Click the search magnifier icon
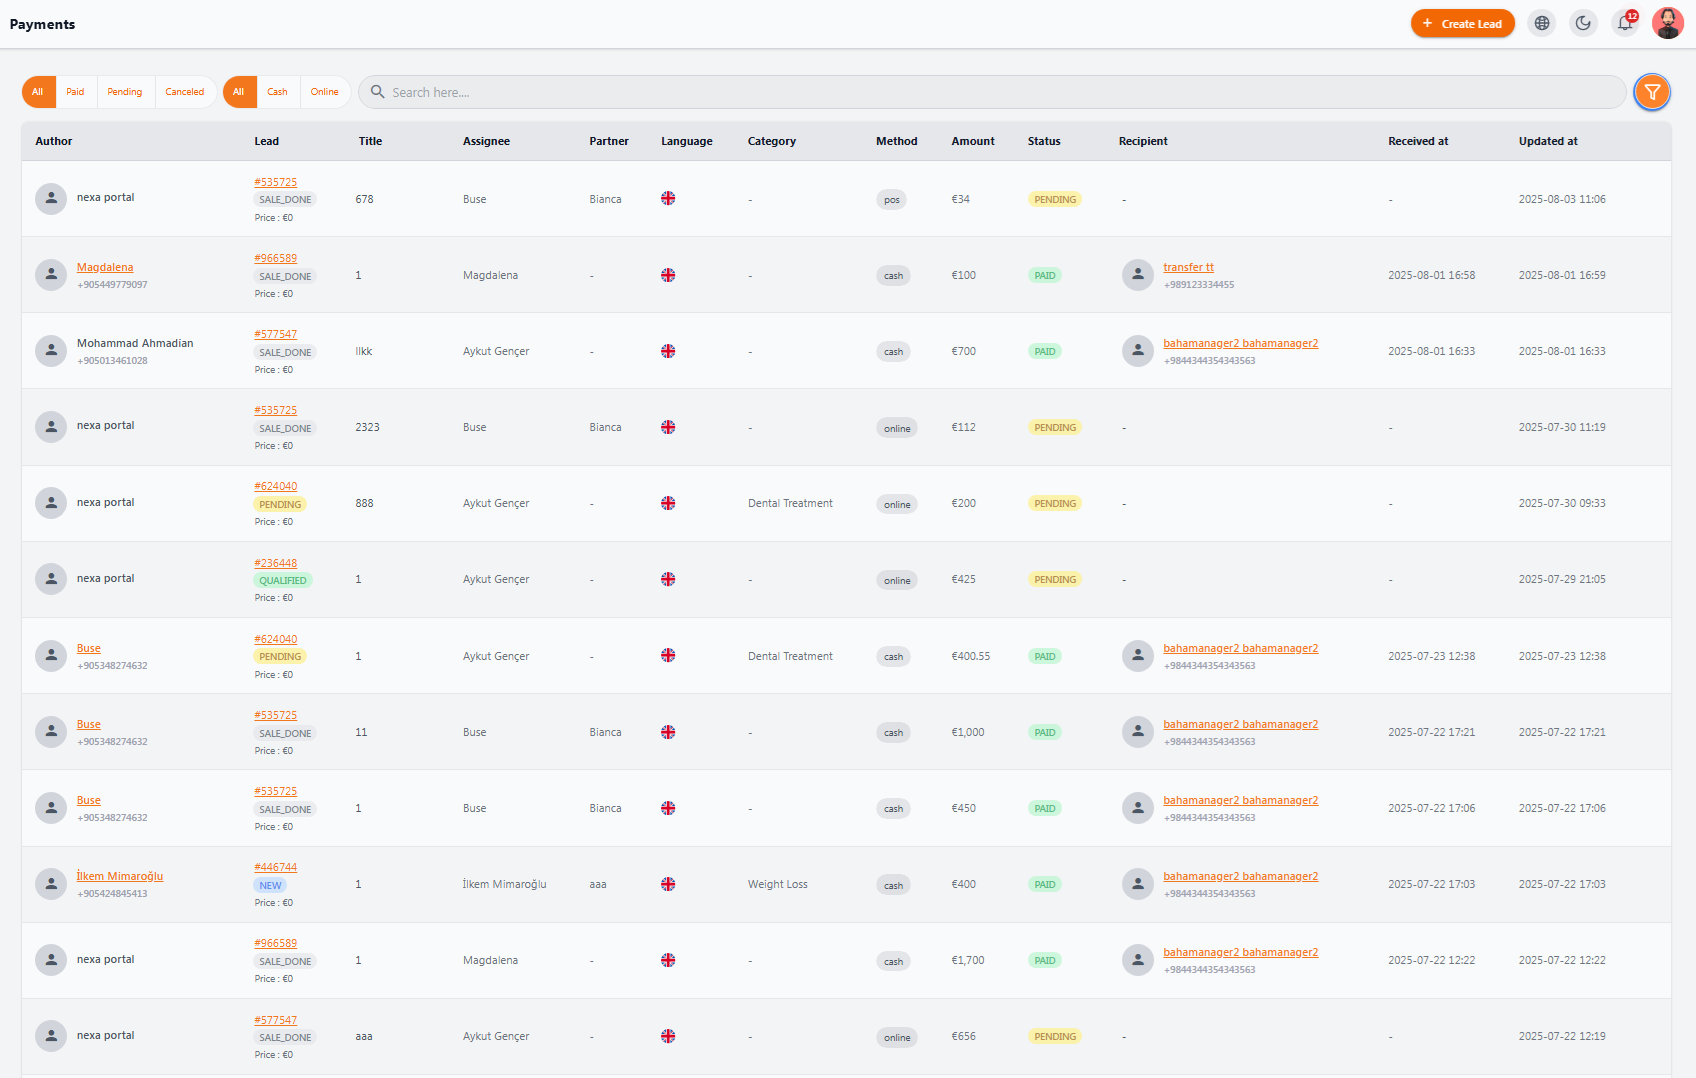This screenshot has width=1696, height=1078. tap(378, 92)
